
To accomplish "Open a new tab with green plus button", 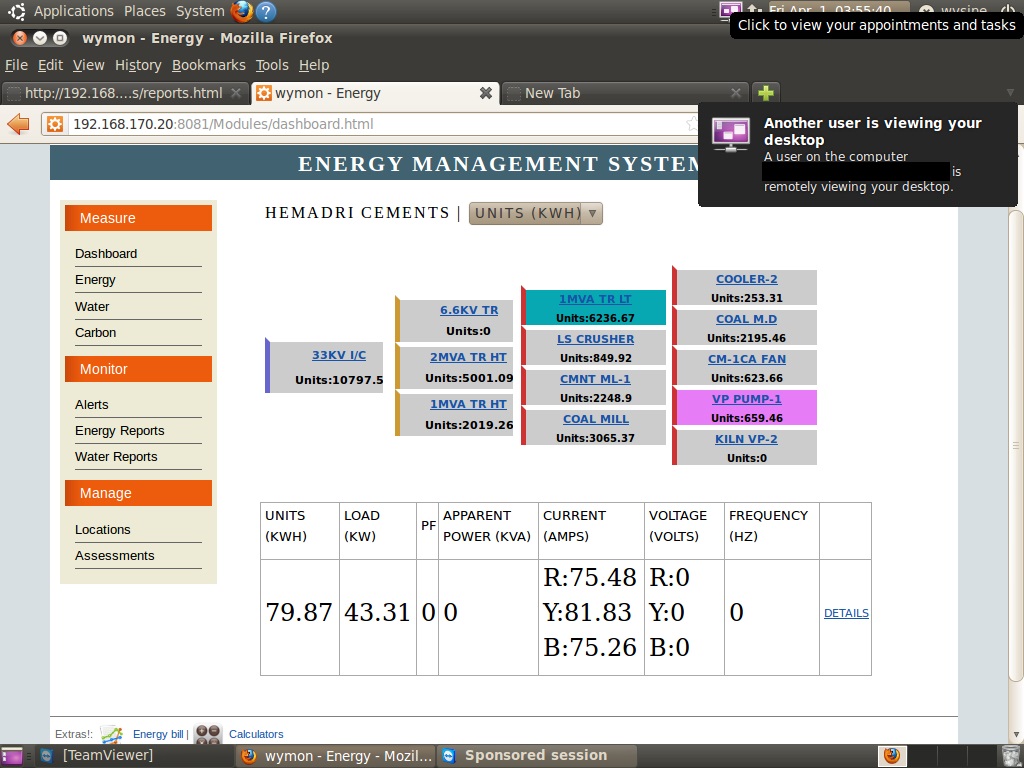I will click(766, 93).
